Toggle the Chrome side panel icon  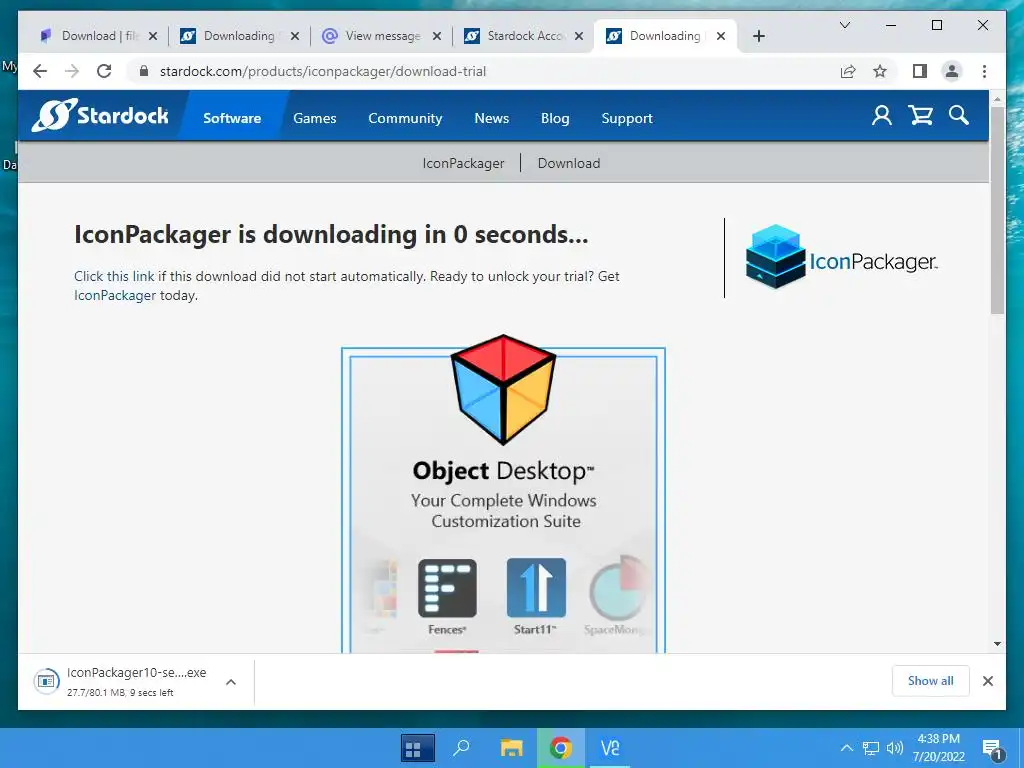pos(920,71)
